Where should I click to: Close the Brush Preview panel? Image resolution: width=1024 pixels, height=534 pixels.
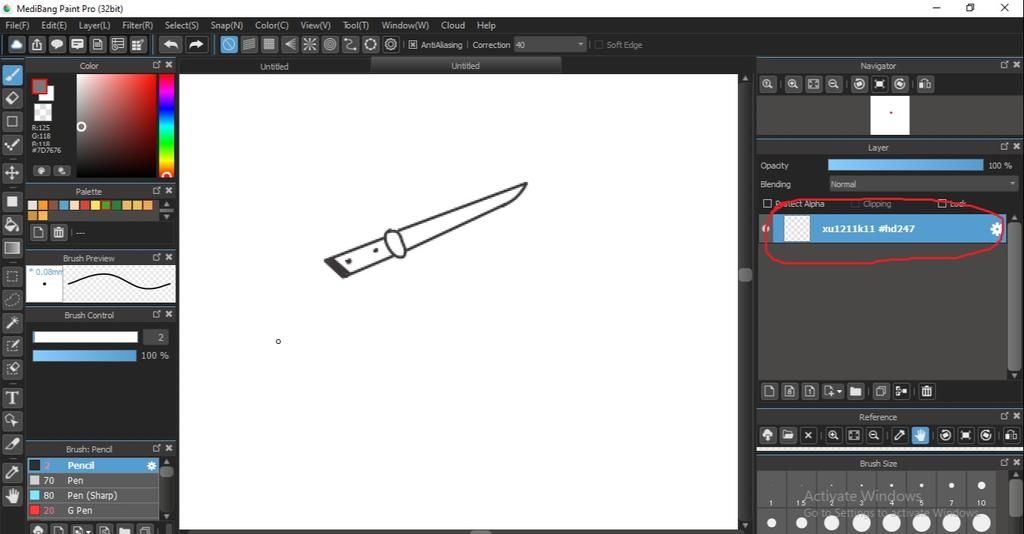coord(169,257)
